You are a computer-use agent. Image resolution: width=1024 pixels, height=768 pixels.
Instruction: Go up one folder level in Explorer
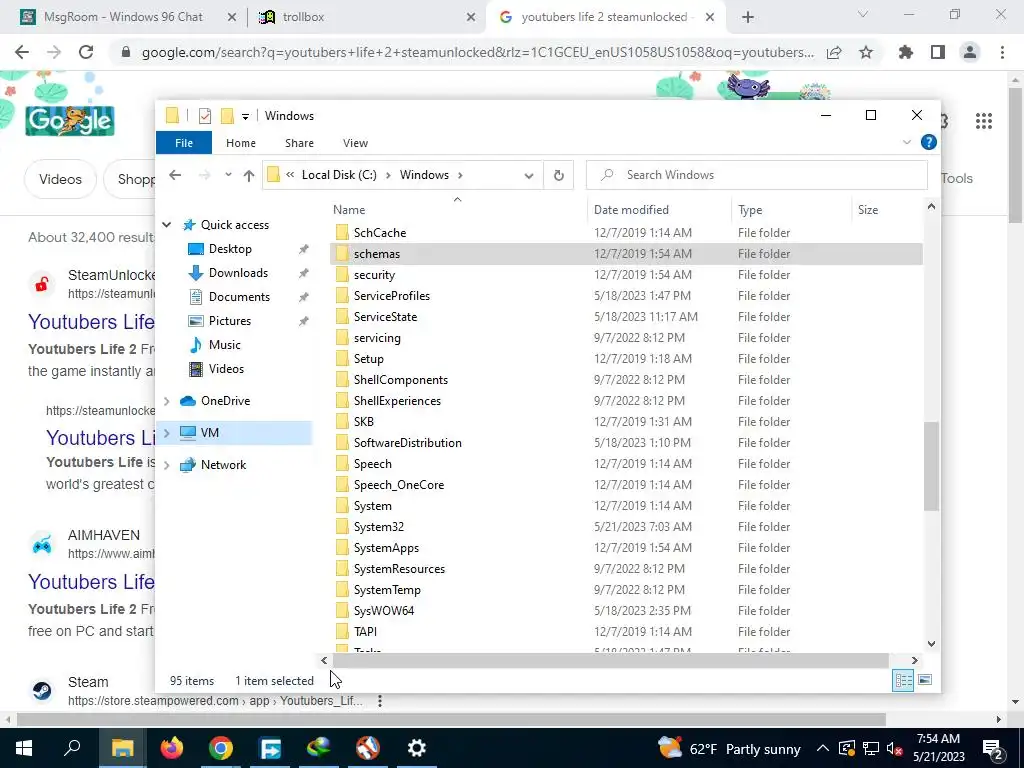tap(248, 175)
